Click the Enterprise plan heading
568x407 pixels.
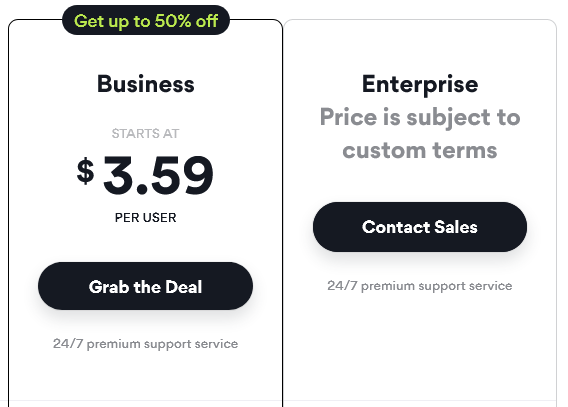(420, 84)
